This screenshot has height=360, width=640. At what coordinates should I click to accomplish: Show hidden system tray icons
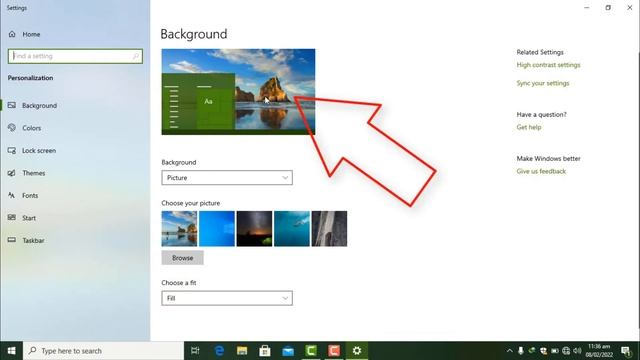509,351
